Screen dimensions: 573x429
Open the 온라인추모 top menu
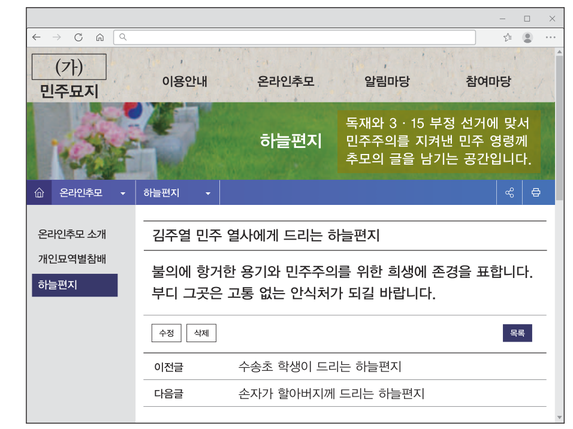[x=286, y=81]
